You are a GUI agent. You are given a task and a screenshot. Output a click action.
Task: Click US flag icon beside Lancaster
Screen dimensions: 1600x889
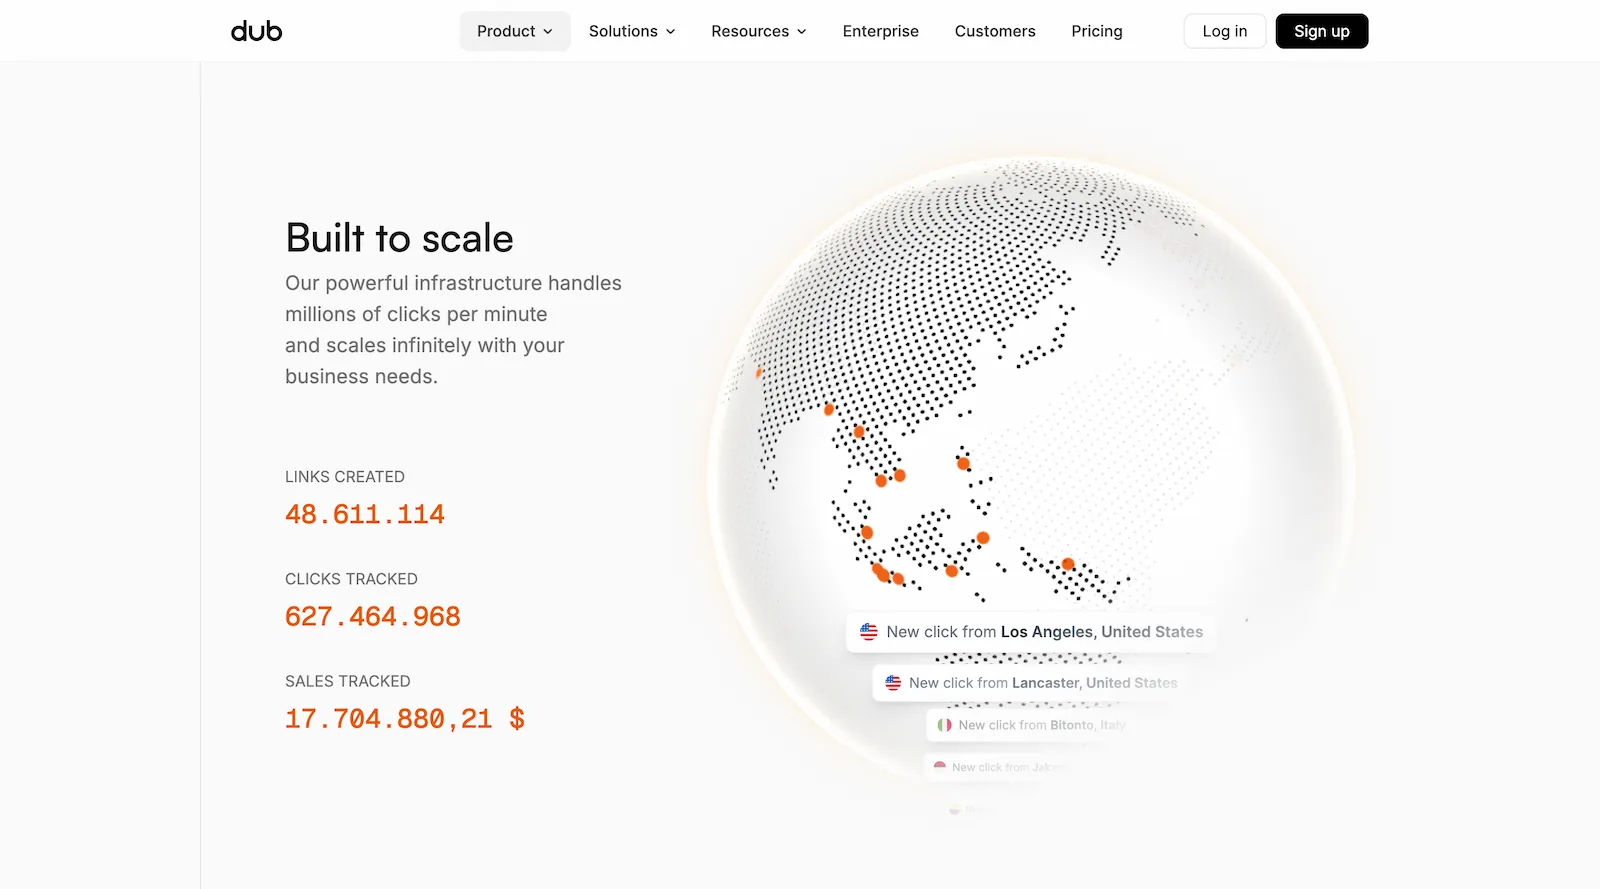[893, 683]
